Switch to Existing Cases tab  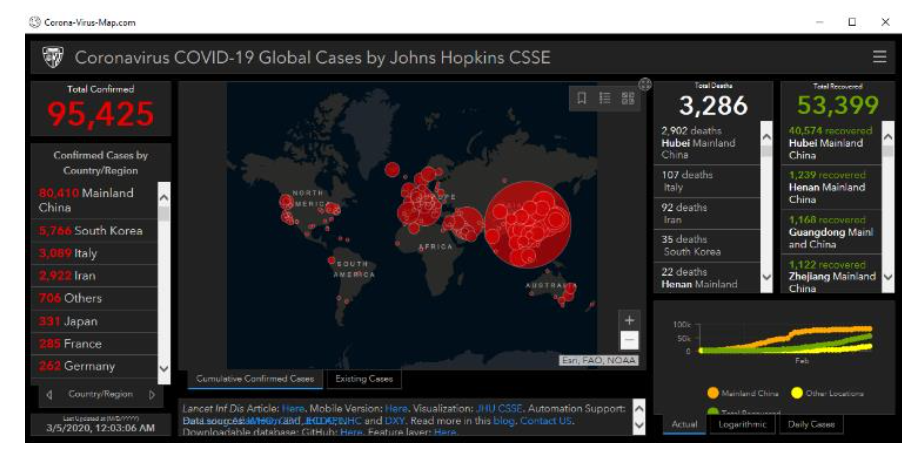(x=364, y=379)
